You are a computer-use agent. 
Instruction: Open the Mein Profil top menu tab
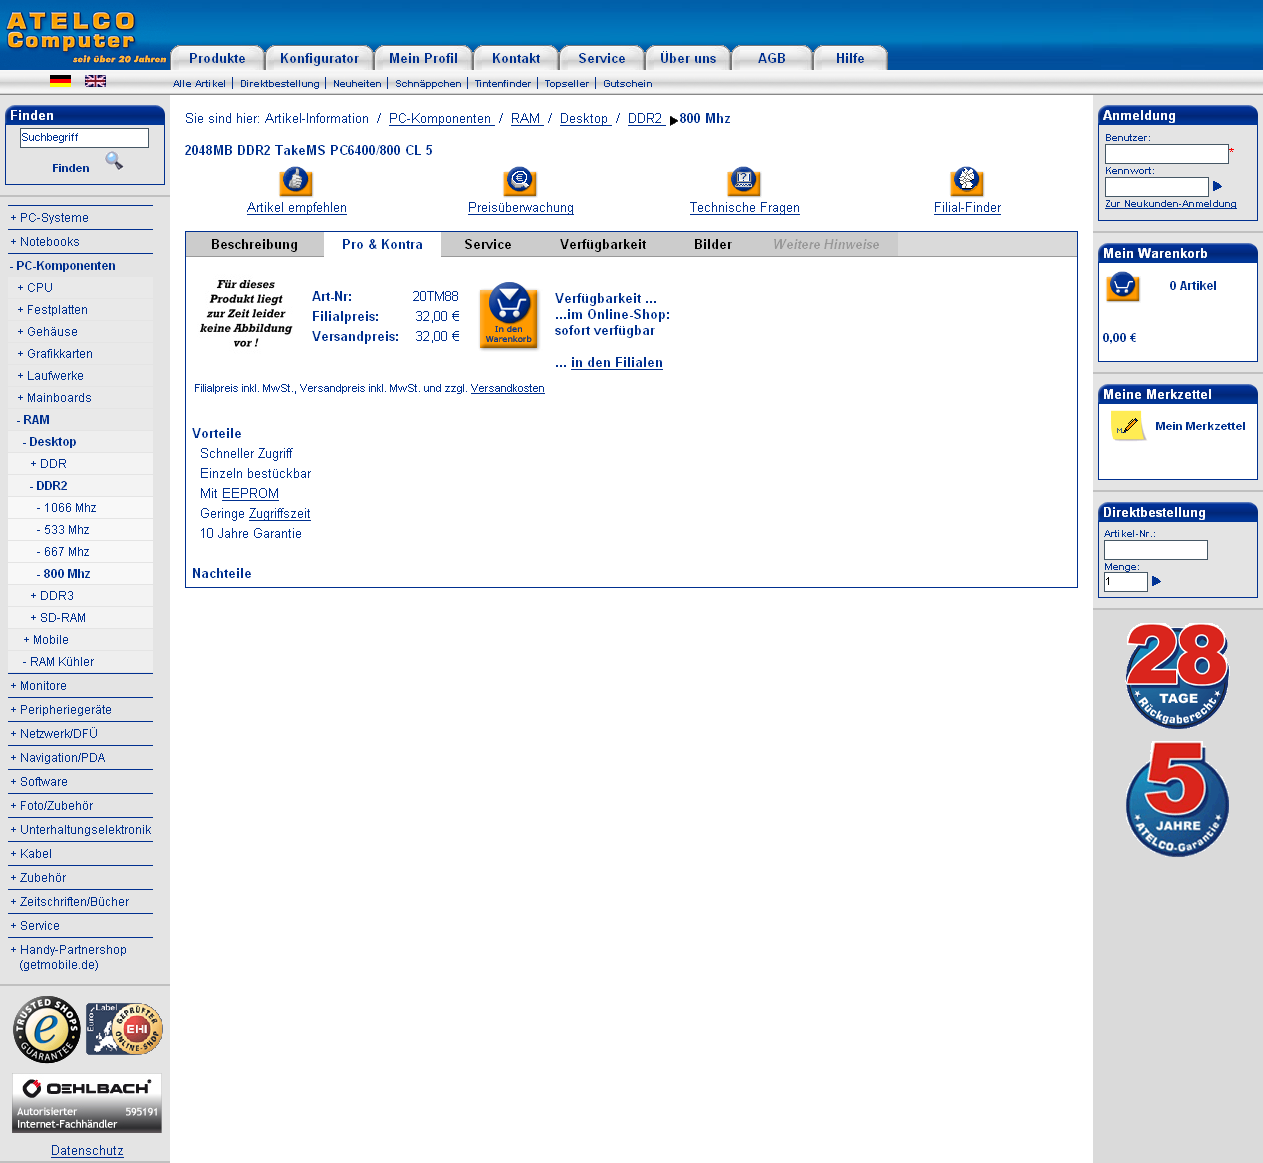(x=423, y=58)
